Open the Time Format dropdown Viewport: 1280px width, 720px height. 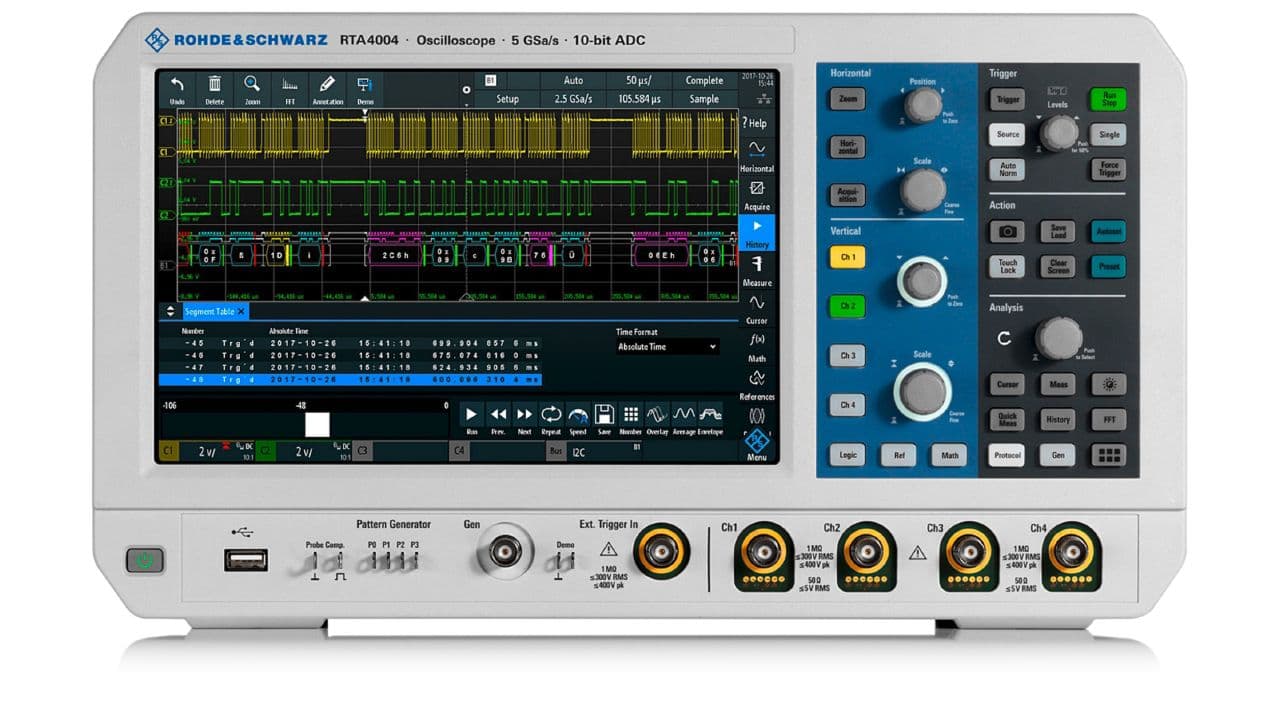pyautogui.click(x=668, y=347)
